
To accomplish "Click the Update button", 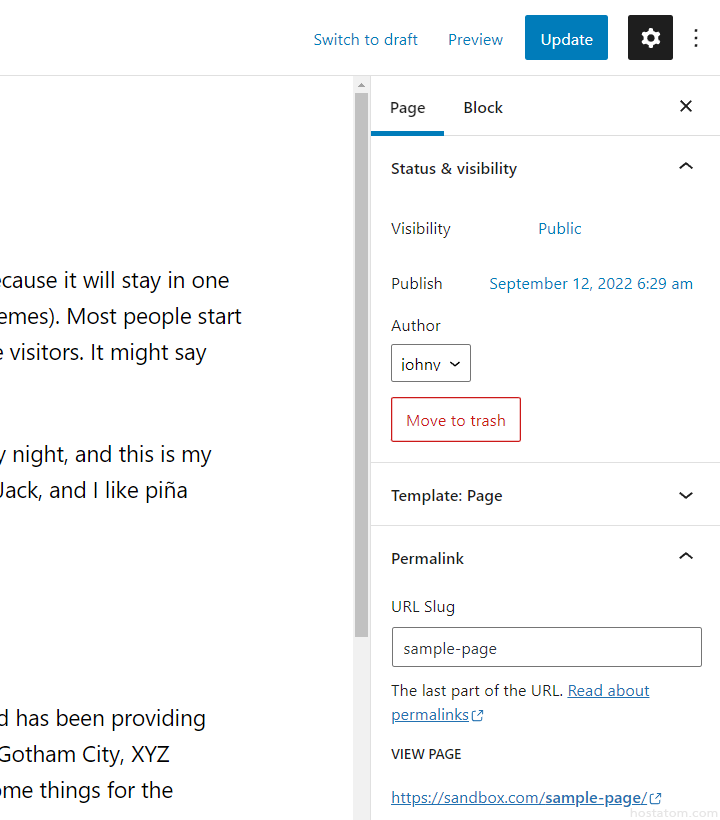I will coord(566,39).
